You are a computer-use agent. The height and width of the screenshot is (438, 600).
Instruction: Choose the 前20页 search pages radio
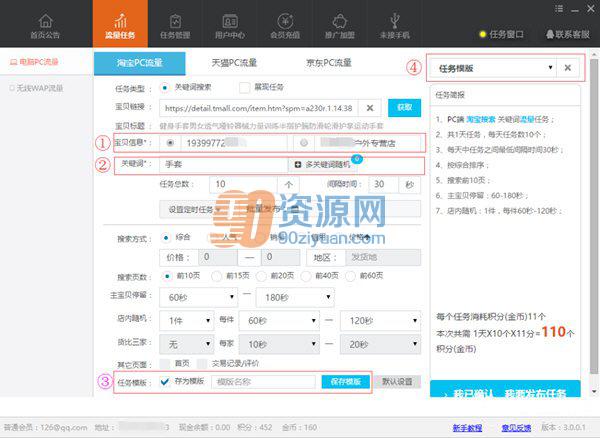[261, 276]
